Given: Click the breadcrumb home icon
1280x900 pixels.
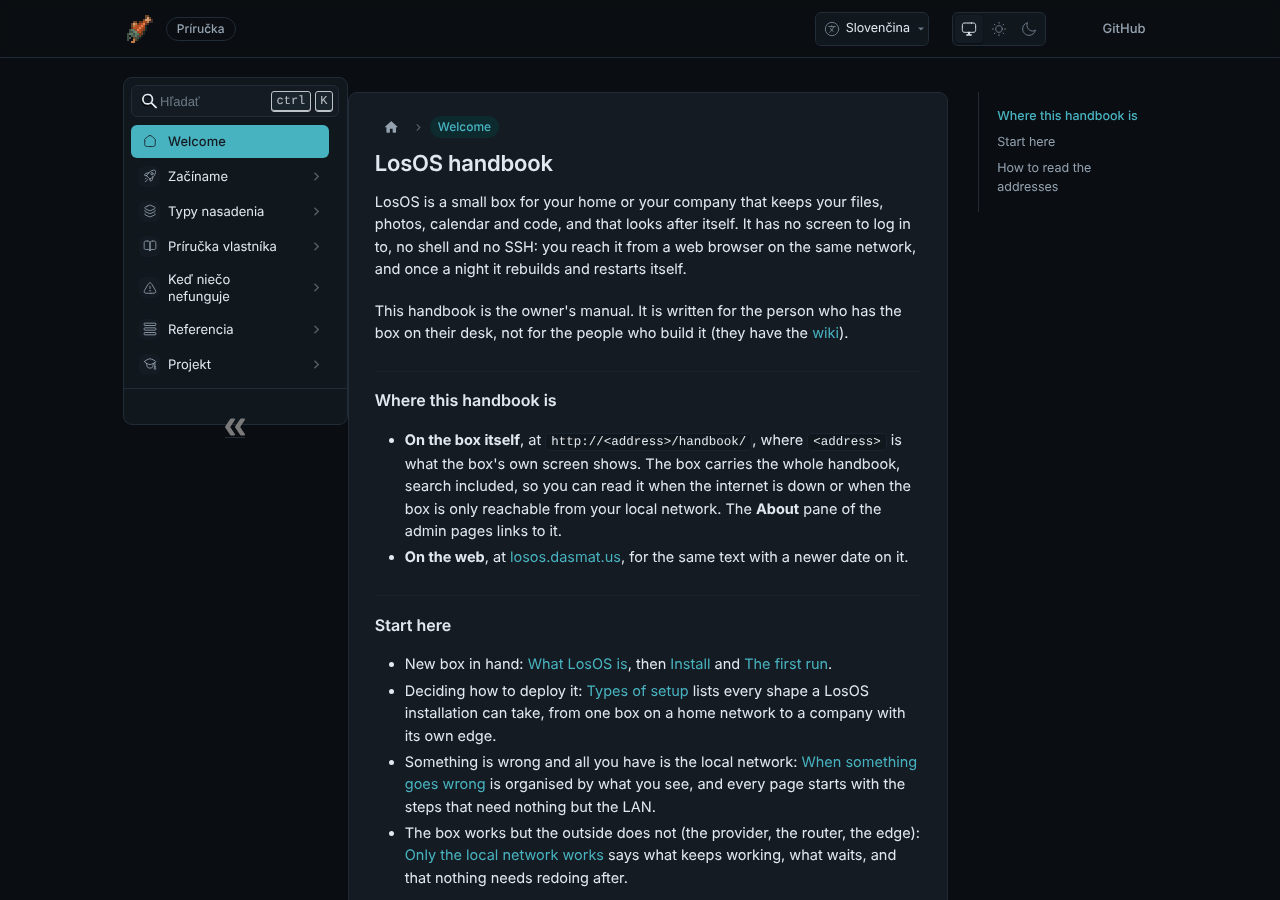Looking at the screenshot, I should coord(391,127).
